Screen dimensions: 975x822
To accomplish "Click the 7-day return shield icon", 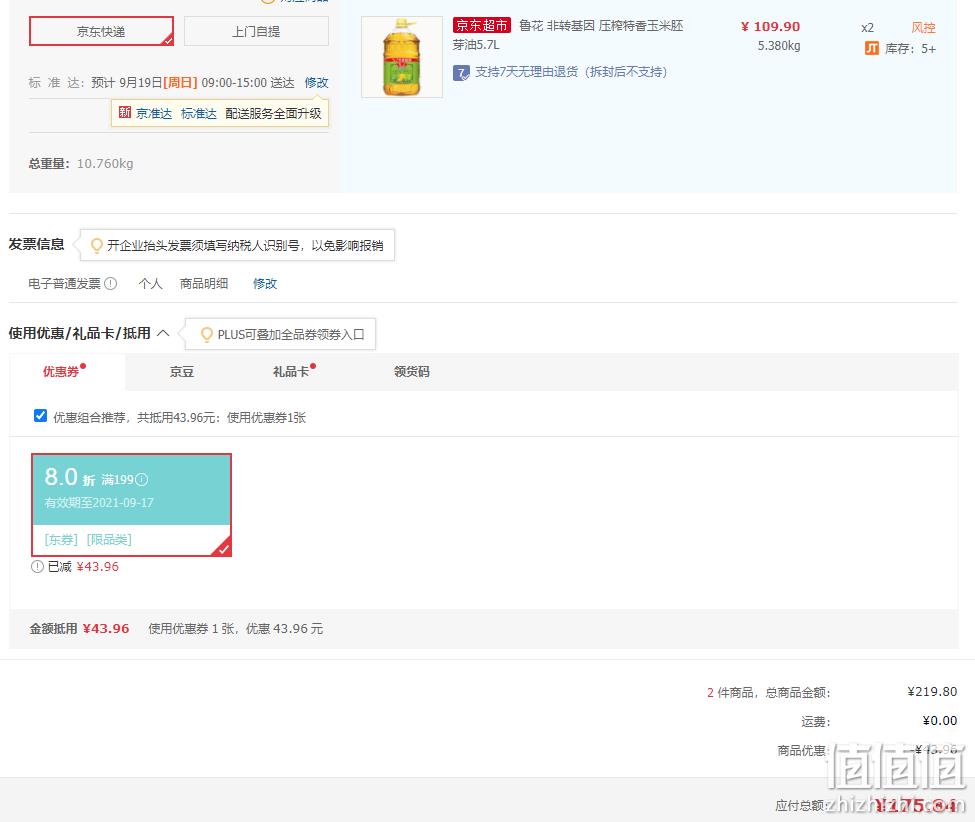I will (x=461, y=73).
